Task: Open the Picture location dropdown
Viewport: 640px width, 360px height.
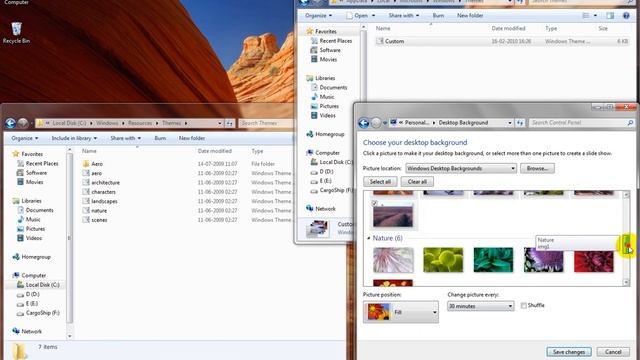Action: pyautogui.click(x=461, y=168)
